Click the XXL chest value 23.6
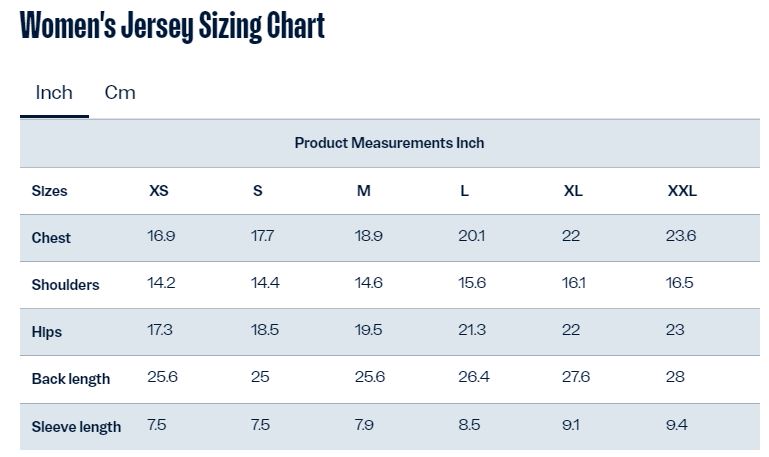Viewport: 769px width, 457px height. point(681,236)
